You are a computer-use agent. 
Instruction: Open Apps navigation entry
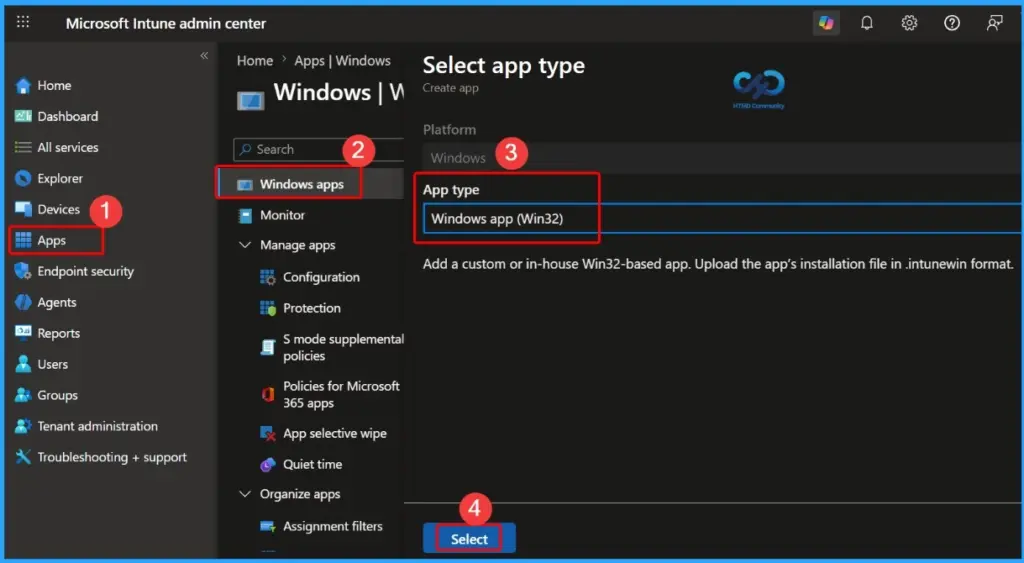click(x=52, y=240)
